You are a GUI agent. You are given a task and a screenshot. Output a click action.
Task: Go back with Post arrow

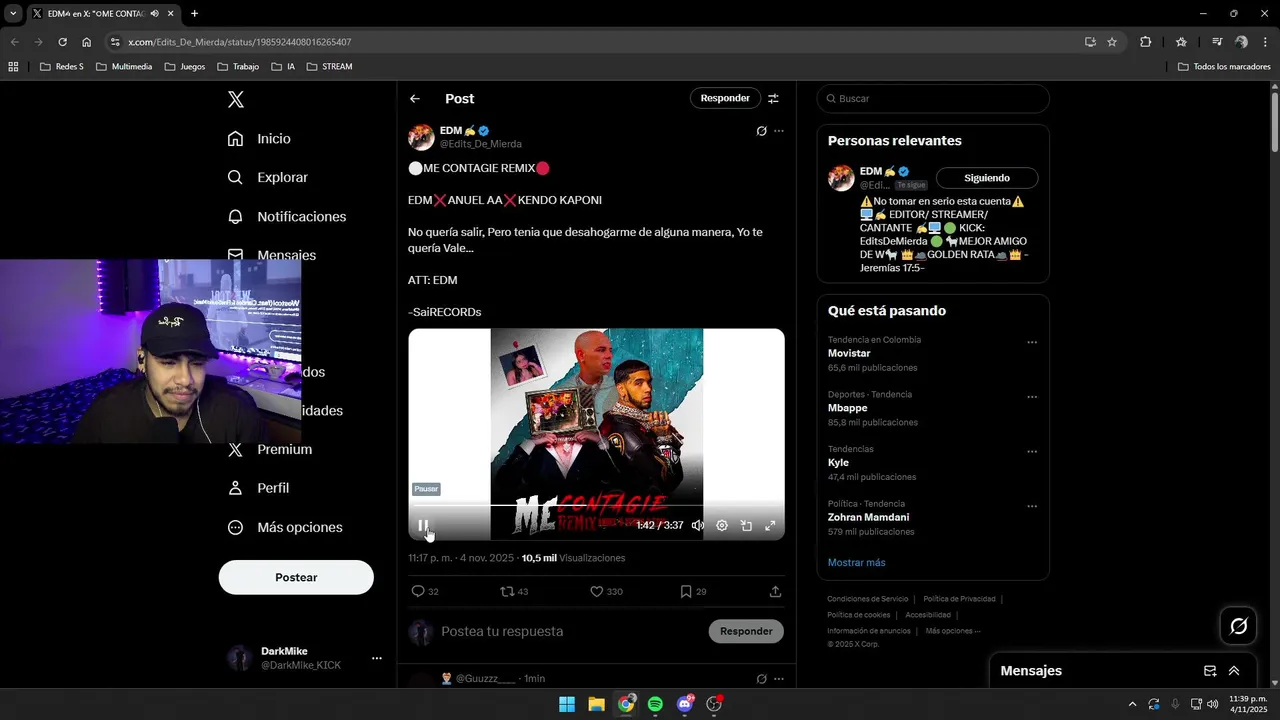pos(415,99)
